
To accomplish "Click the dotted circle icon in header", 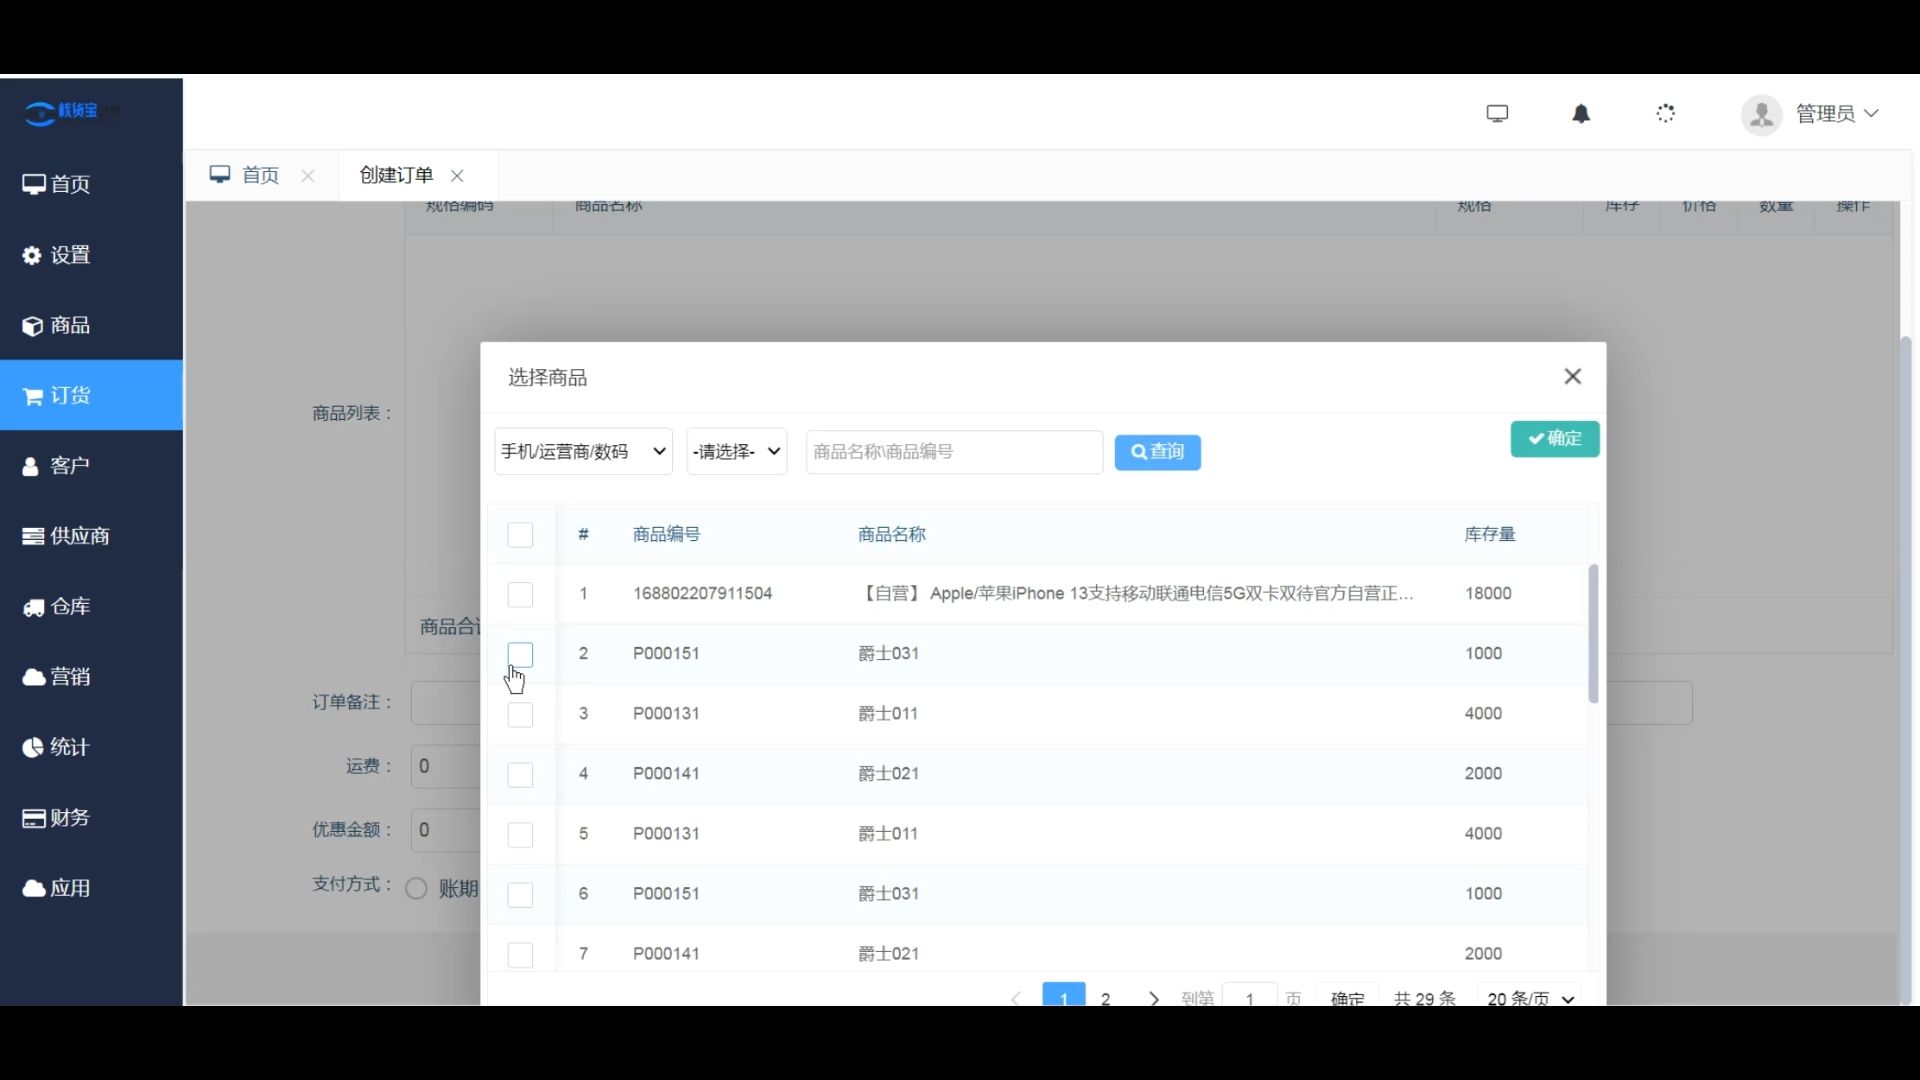I will click(1665, 113).
